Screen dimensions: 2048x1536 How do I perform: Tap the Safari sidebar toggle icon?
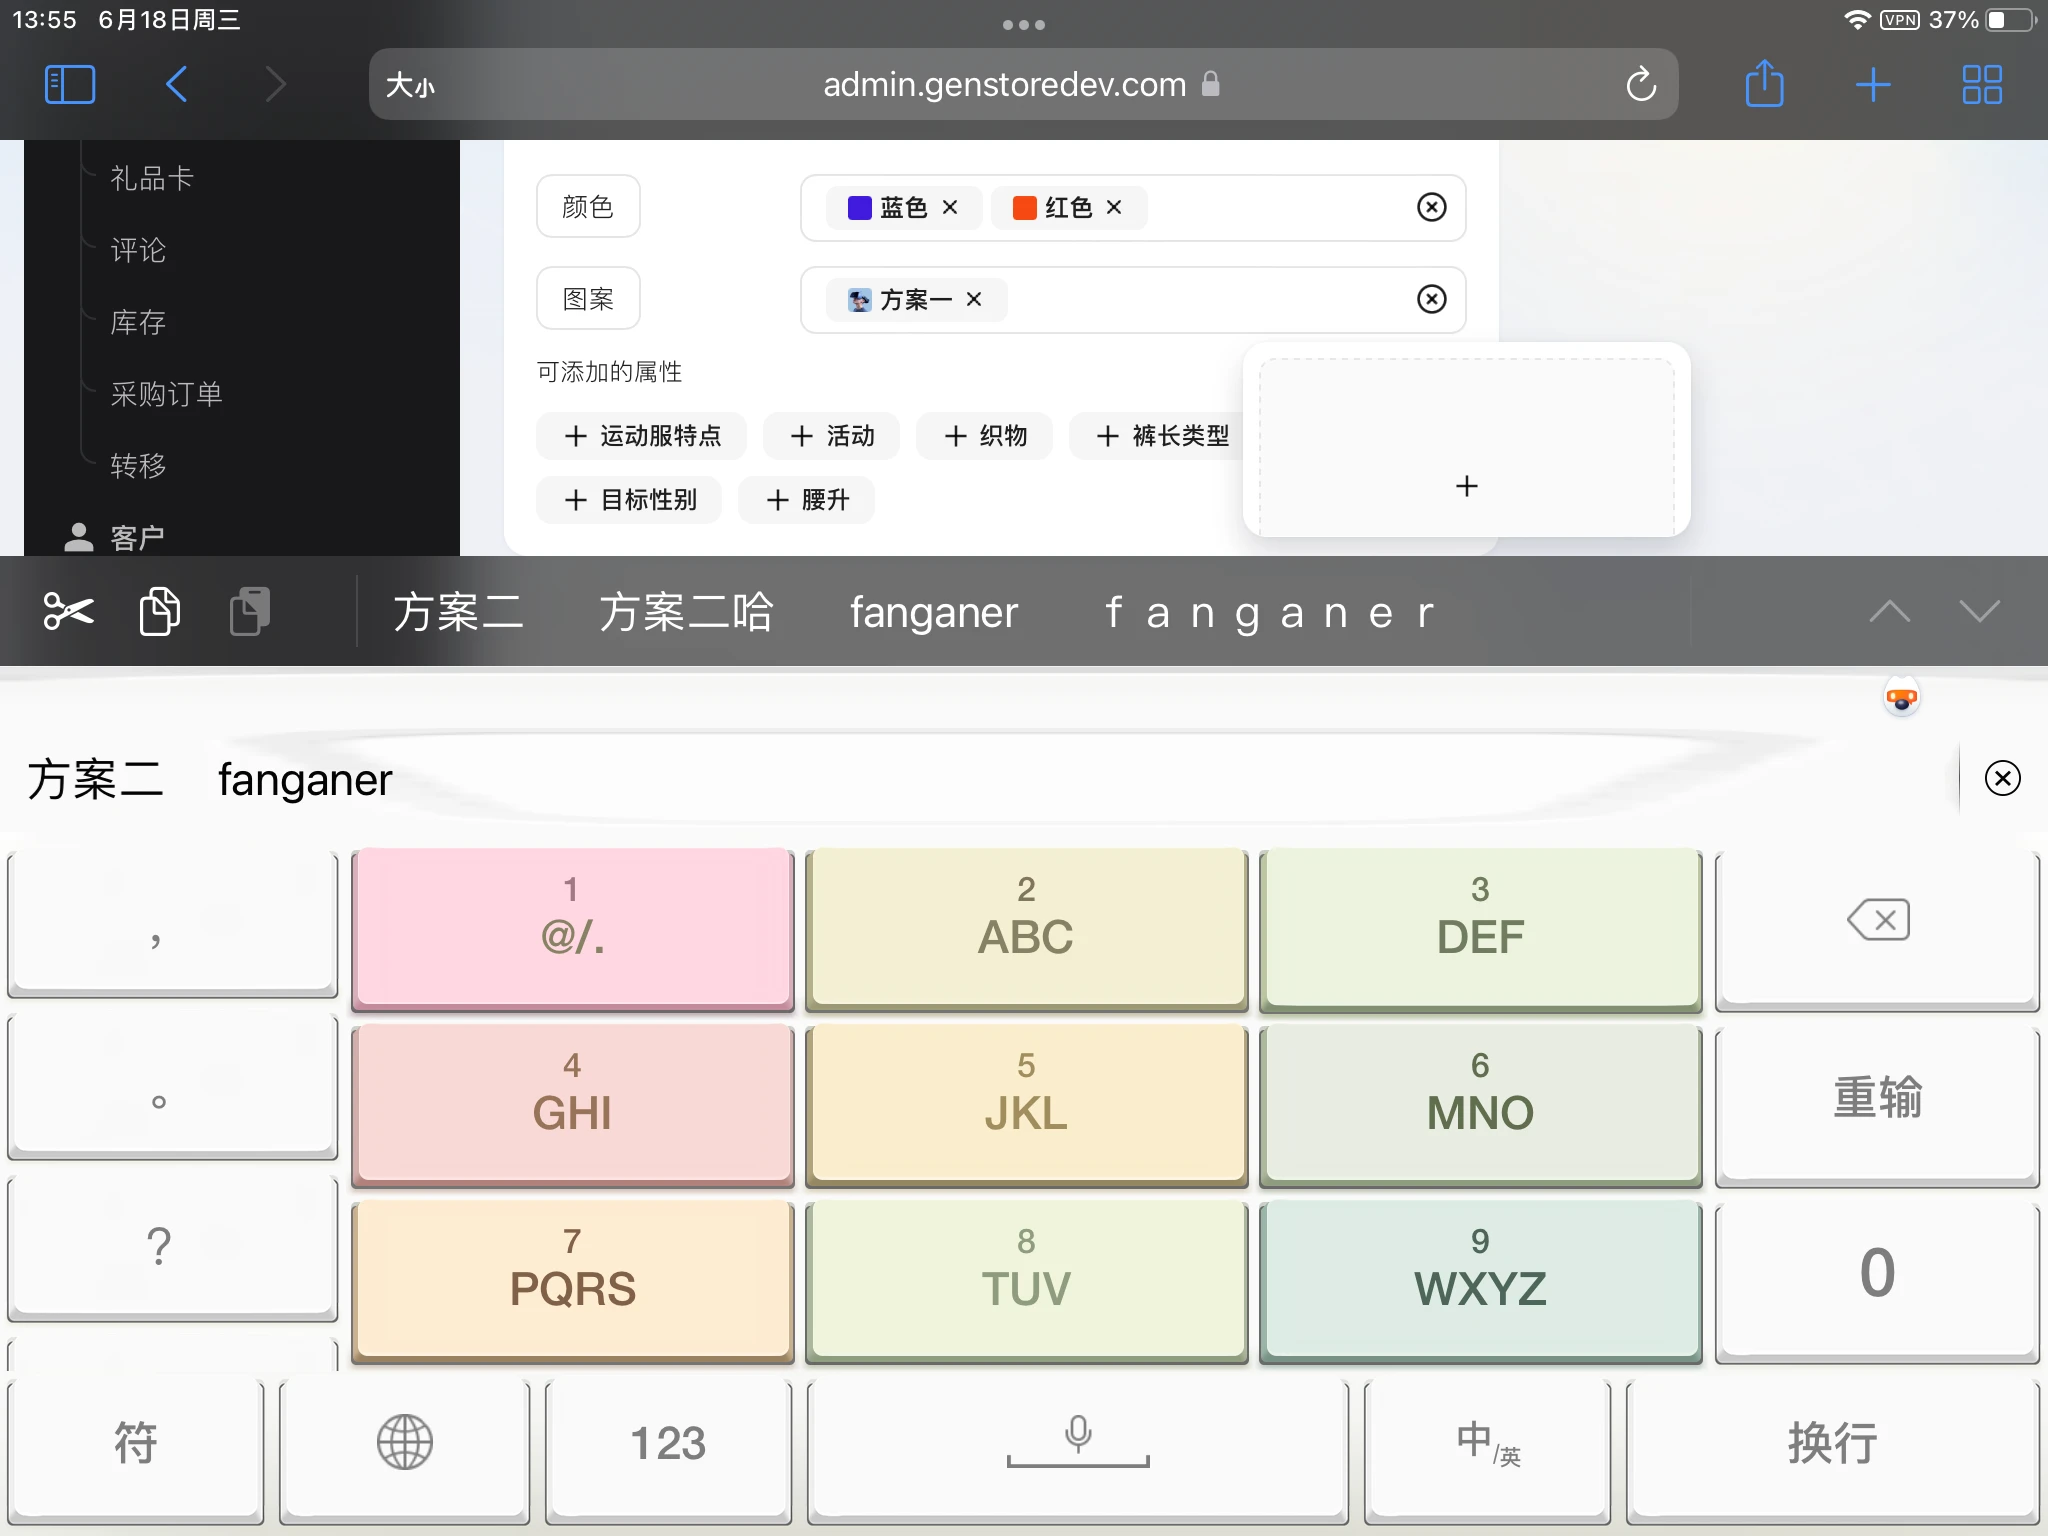(70, 84)
